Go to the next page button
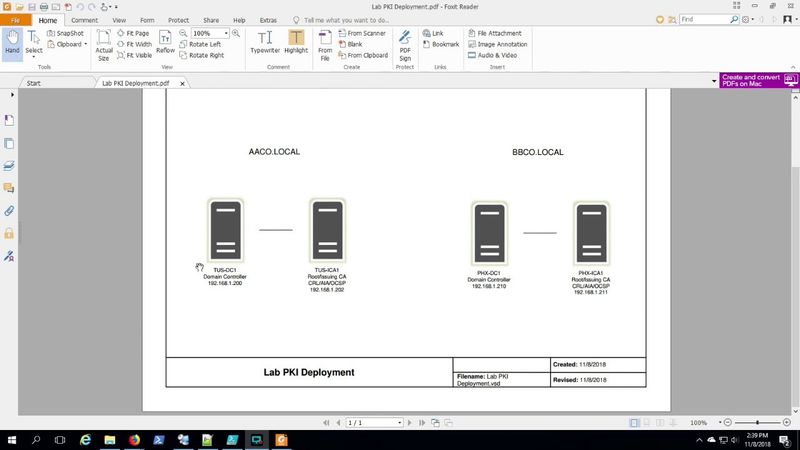The height and width of the screenshot is (450, 800). 409,422
